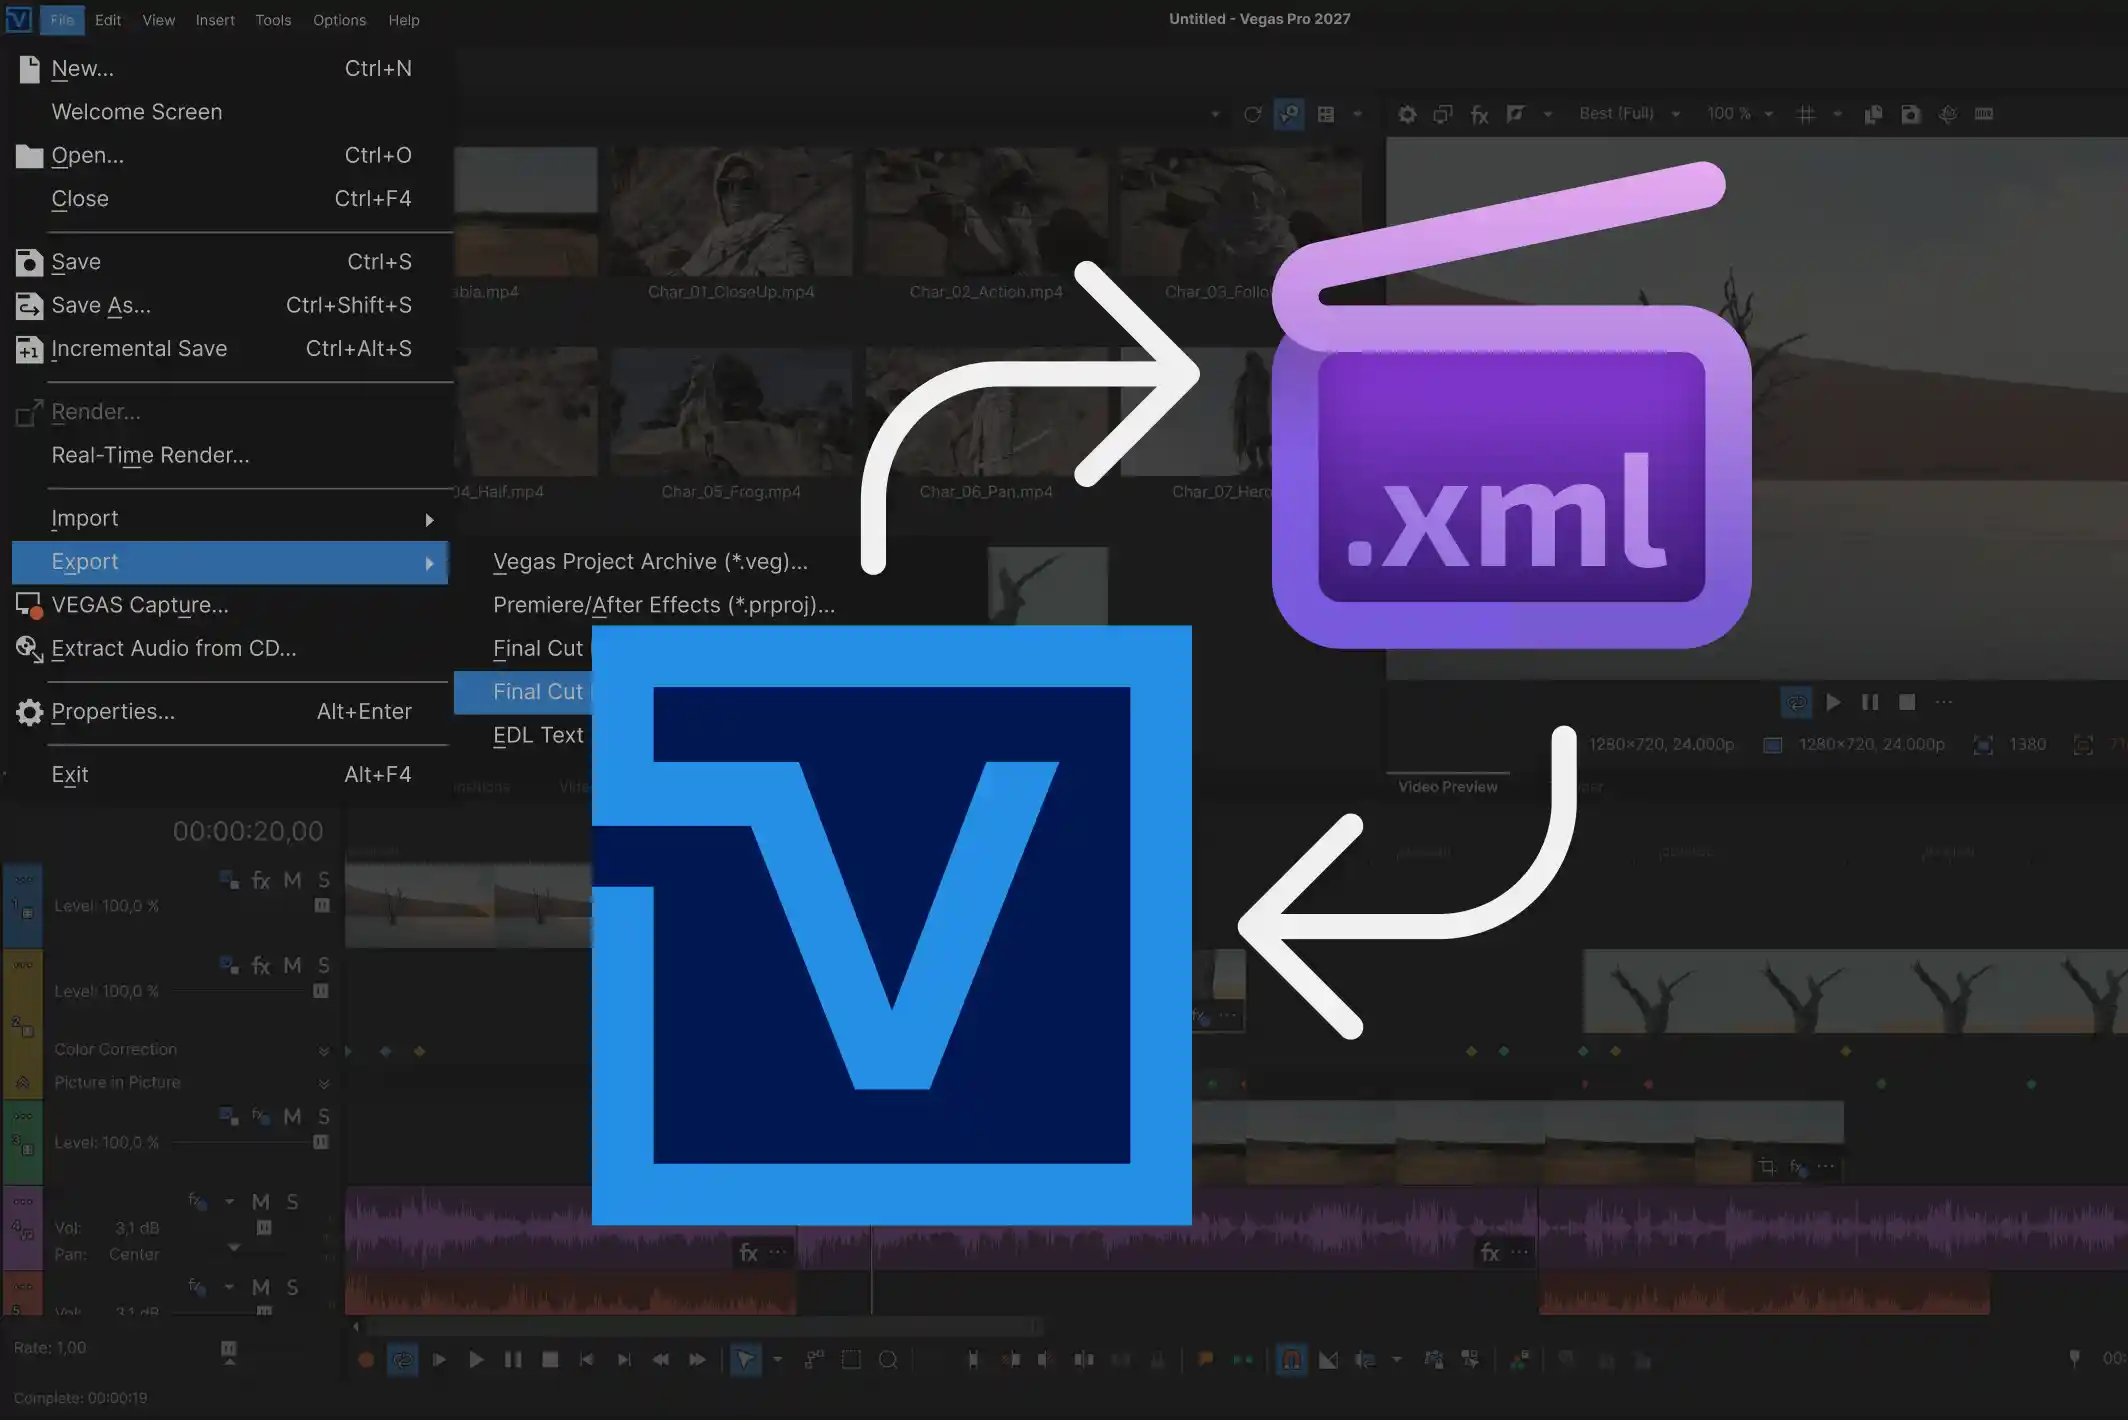Open Track FX for video track 1
Viewport: 2128px width, 1420px height.
(x=261, y=880)
